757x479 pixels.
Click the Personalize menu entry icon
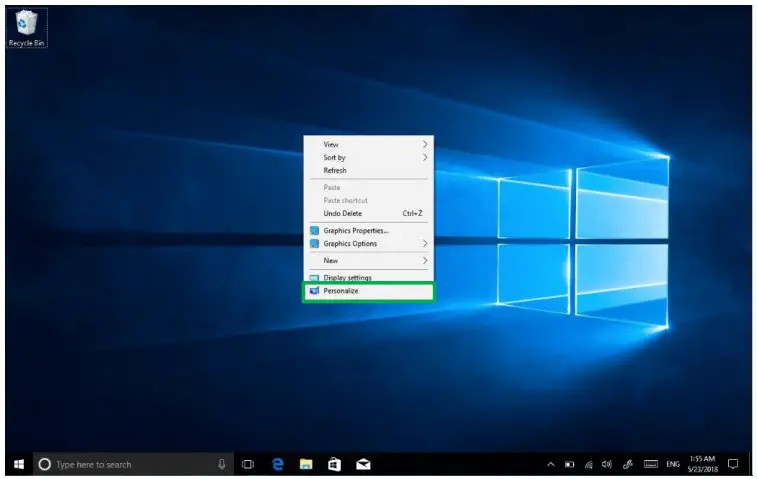pos(314,291)
